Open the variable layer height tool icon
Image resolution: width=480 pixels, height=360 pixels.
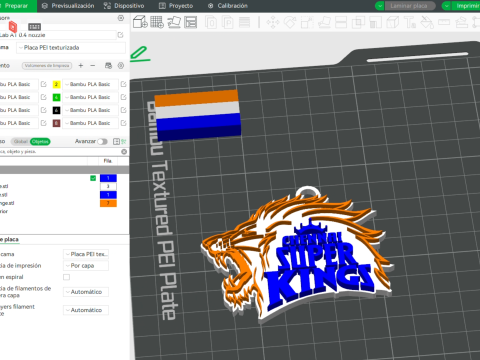tap(244, 22)
